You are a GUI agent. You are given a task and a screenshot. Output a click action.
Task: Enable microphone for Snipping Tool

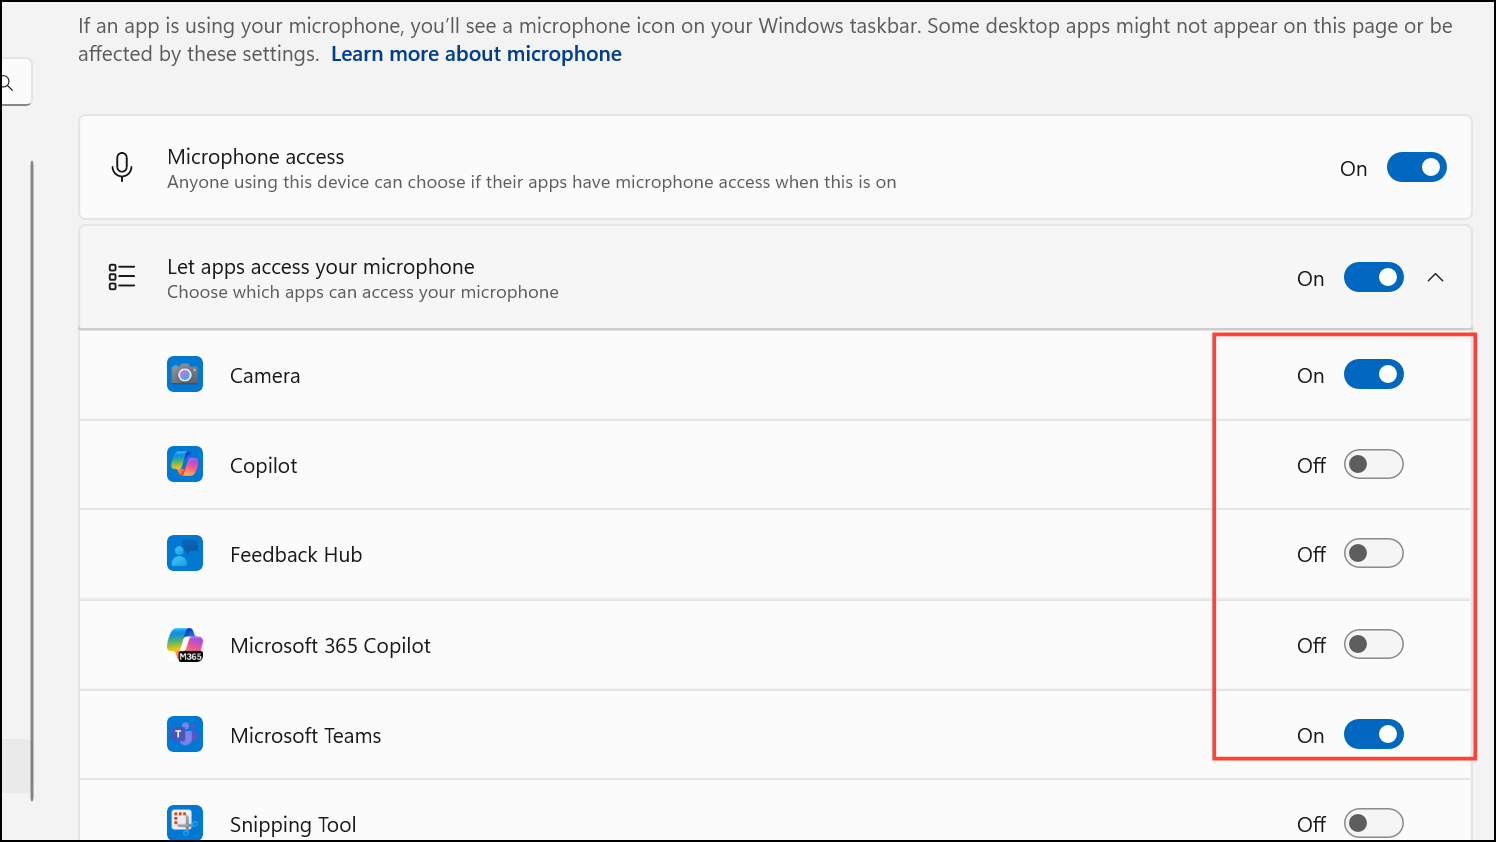tap(1373, 824)
